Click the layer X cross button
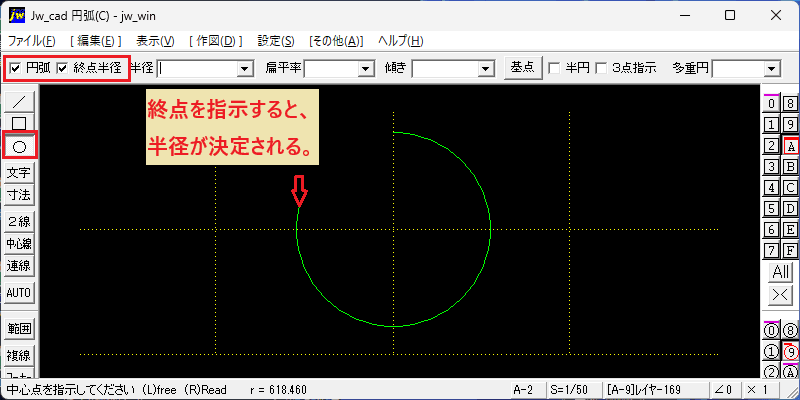Image resolution: width=800 pixels, height=400 pixels. pos(781,295)
